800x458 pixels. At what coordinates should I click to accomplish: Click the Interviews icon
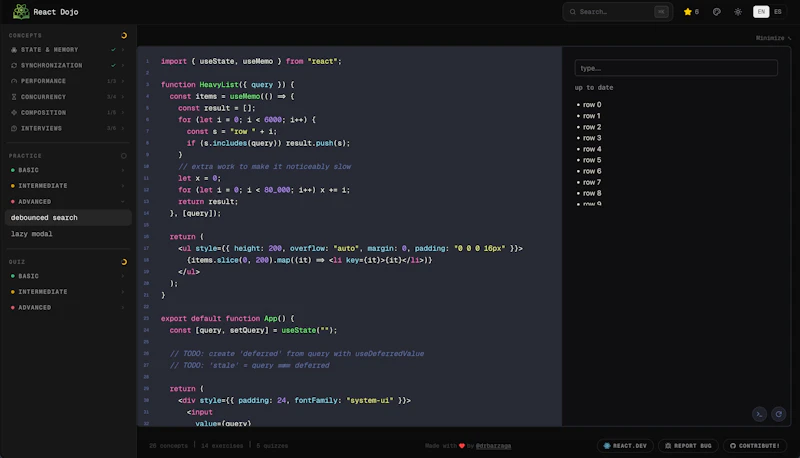pos(14,129)
